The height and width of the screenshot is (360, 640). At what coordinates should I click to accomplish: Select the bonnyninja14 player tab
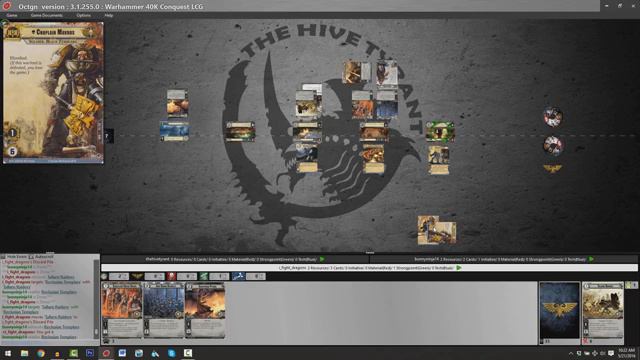pyautogui.click(x=503, y=259)
